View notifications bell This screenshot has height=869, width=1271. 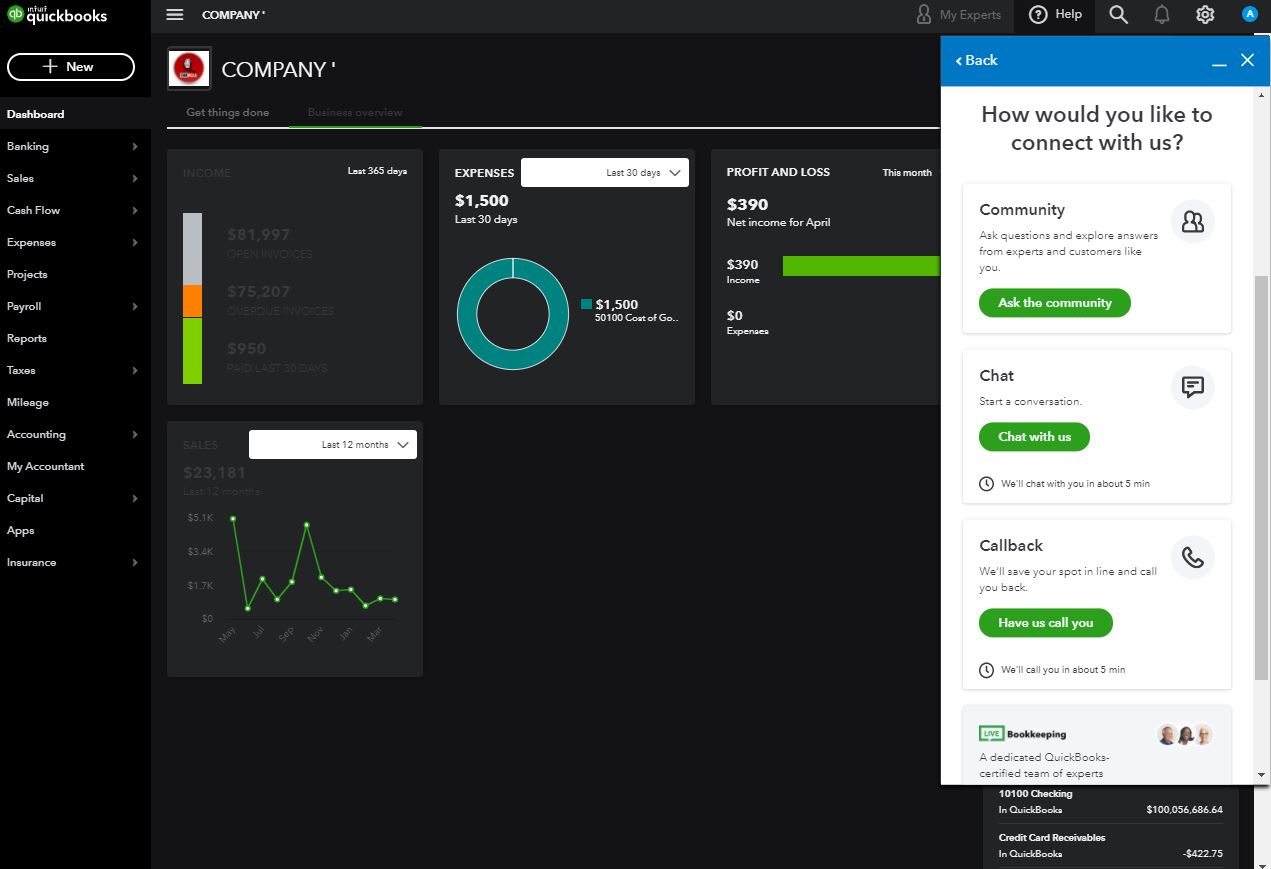coord(1162,15)
